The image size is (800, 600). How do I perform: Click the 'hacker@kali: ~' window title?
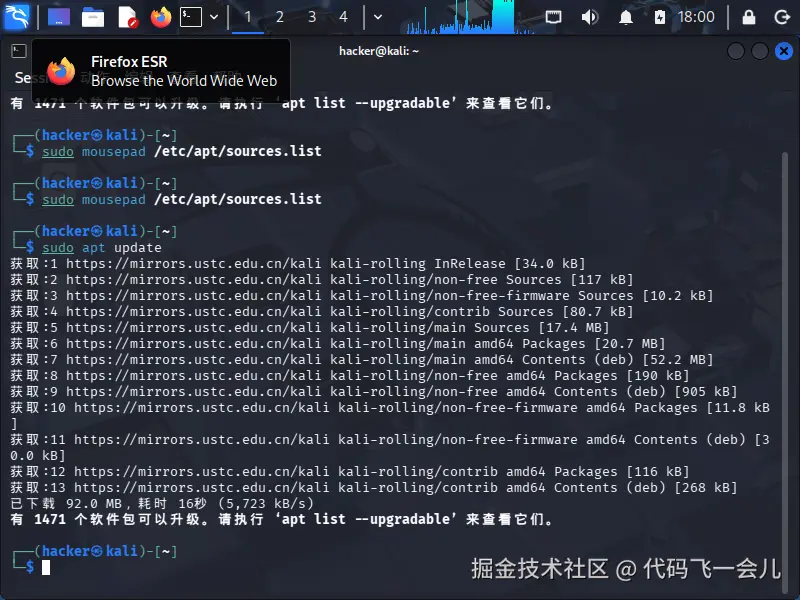[x=379, y=51]
